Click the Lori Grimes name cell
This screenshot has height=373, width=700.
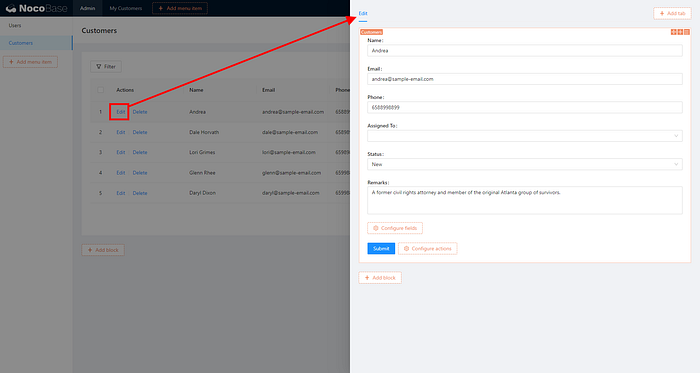pyautogui.click(x=202, y=152)
